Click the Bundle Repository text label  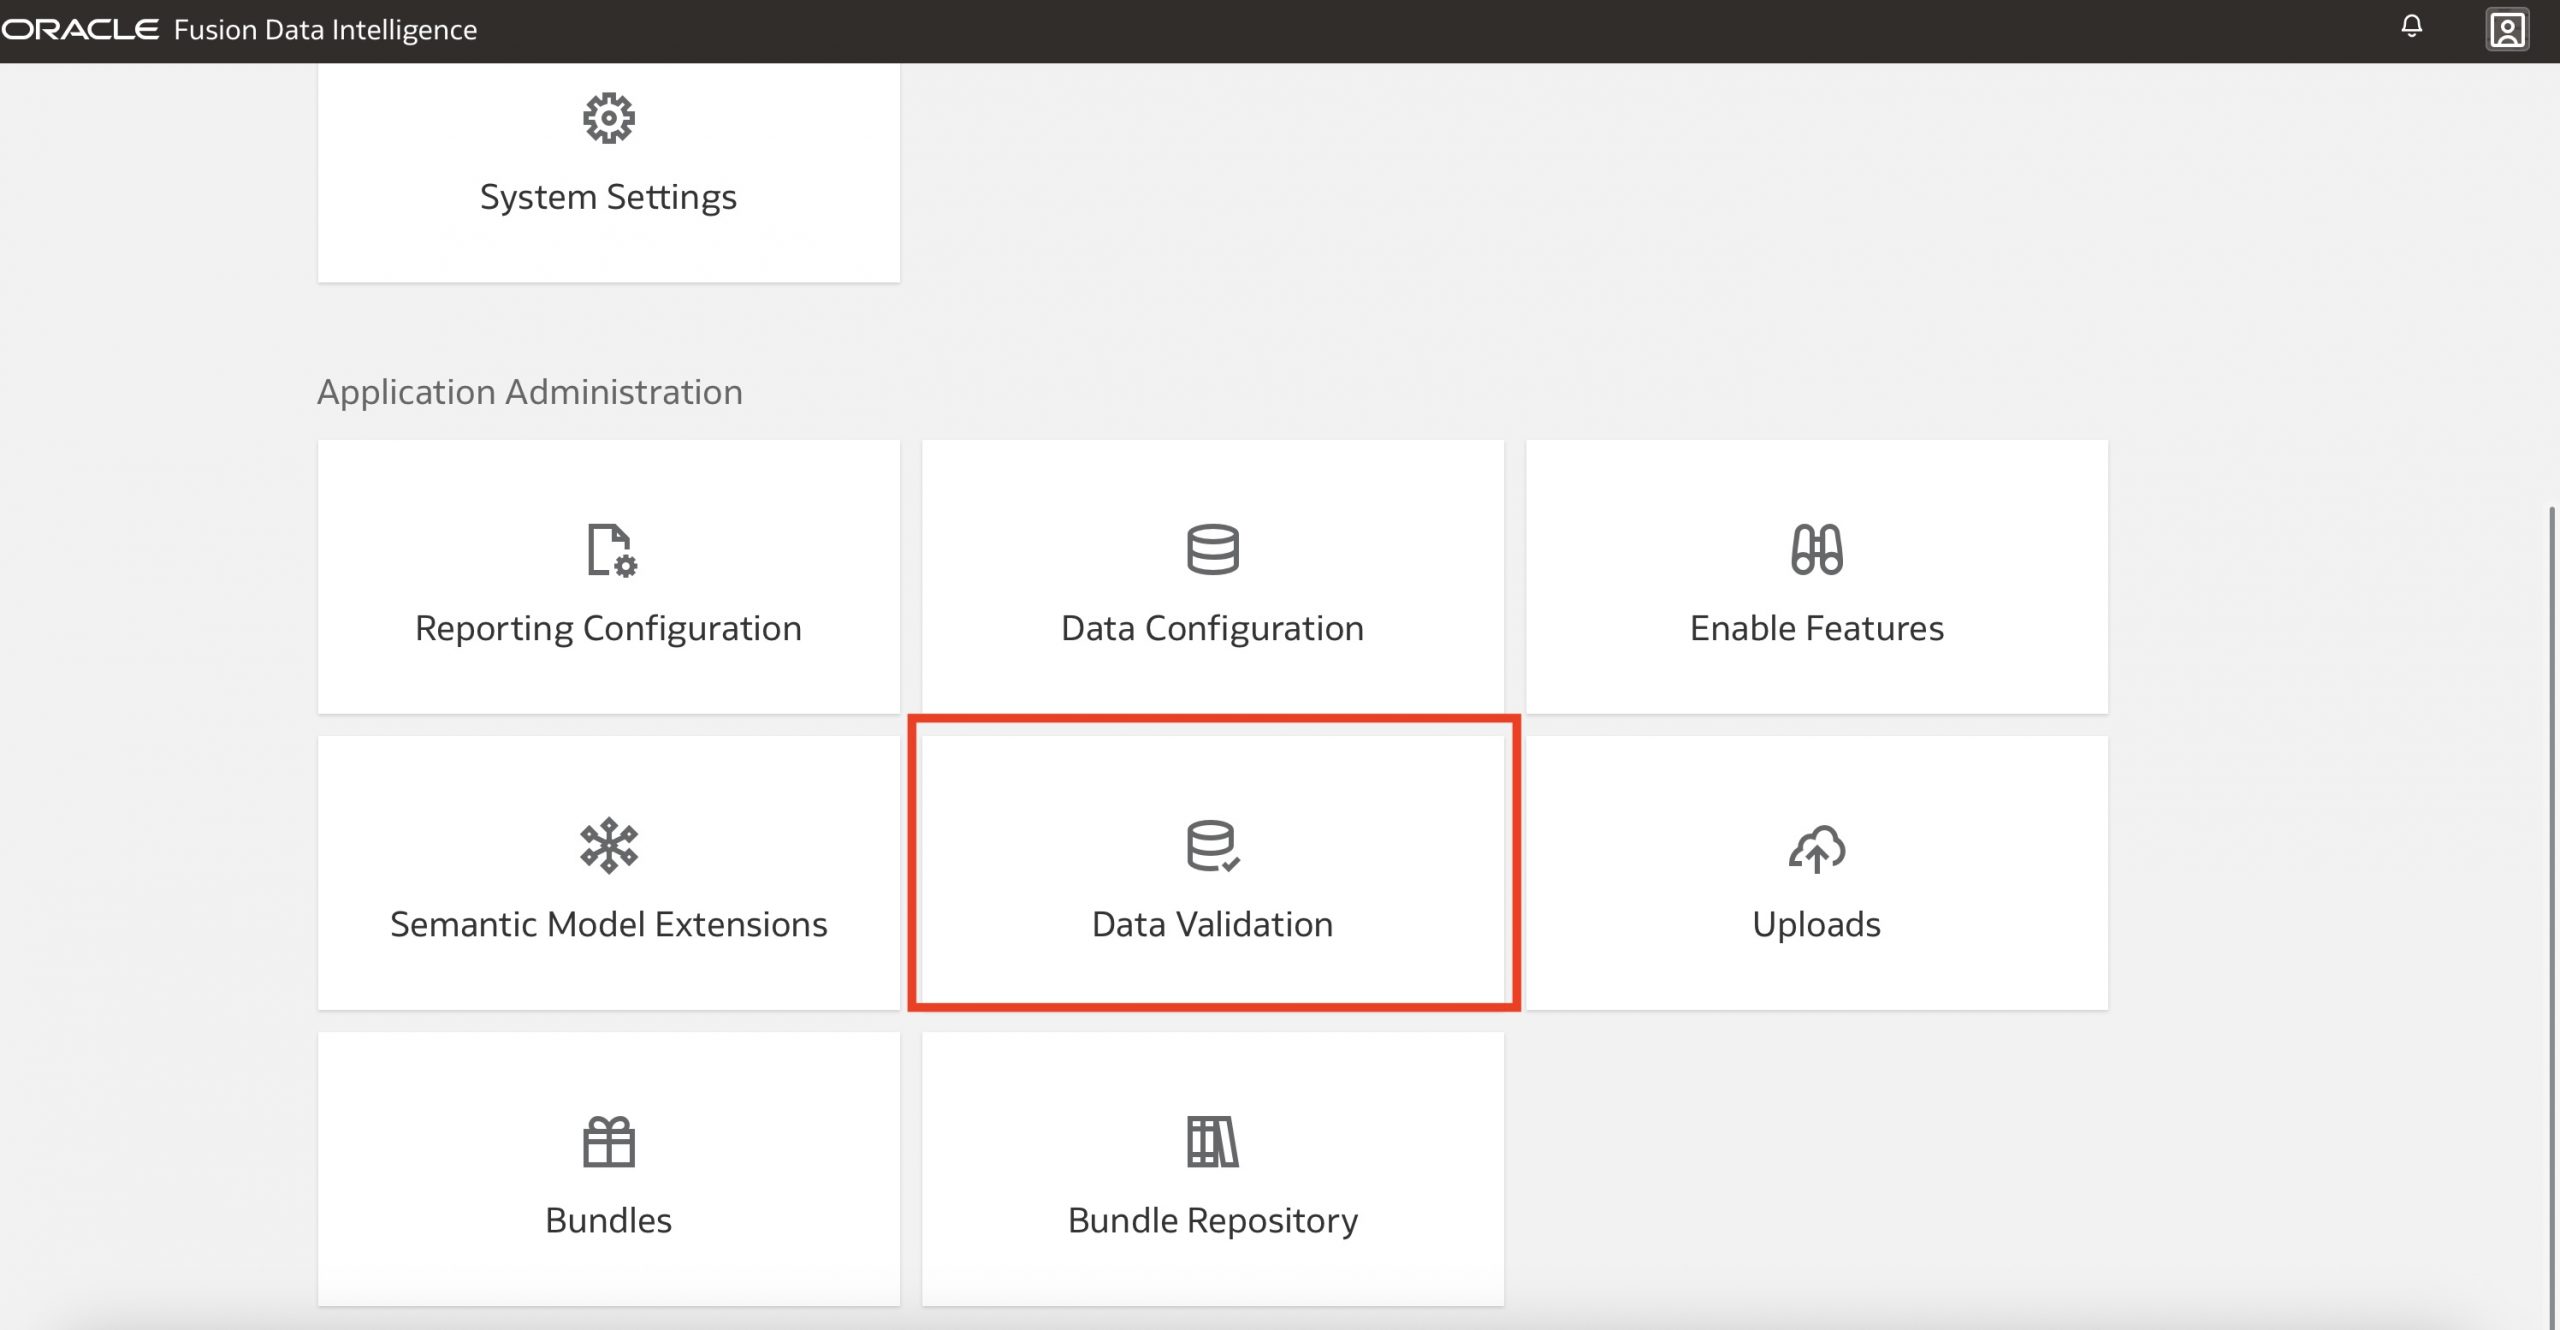(x=1212, y=1220)
